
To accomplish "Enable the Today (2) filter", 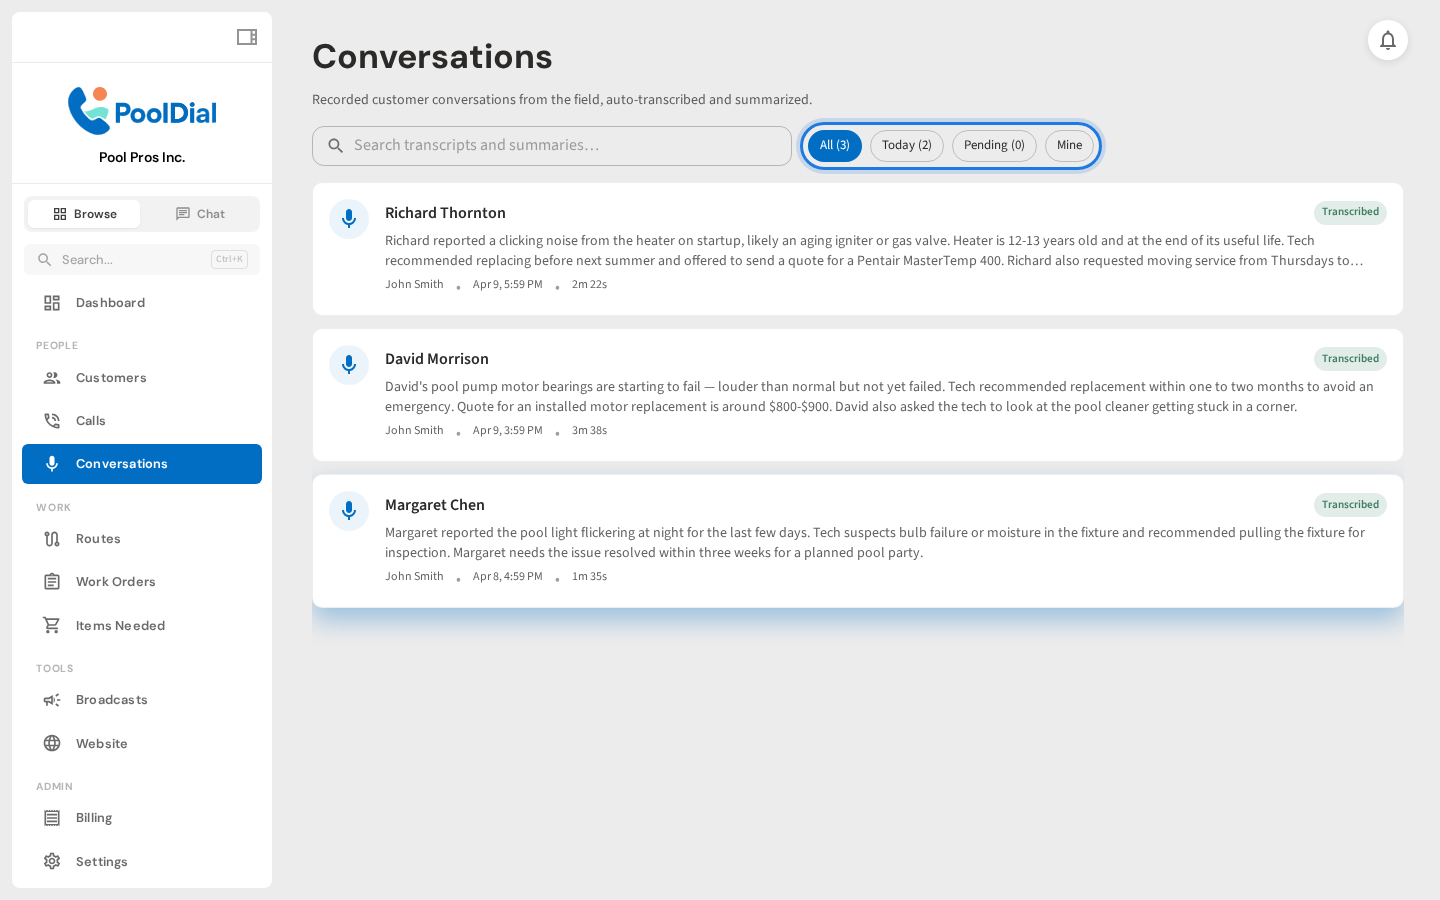I will 906,145.
